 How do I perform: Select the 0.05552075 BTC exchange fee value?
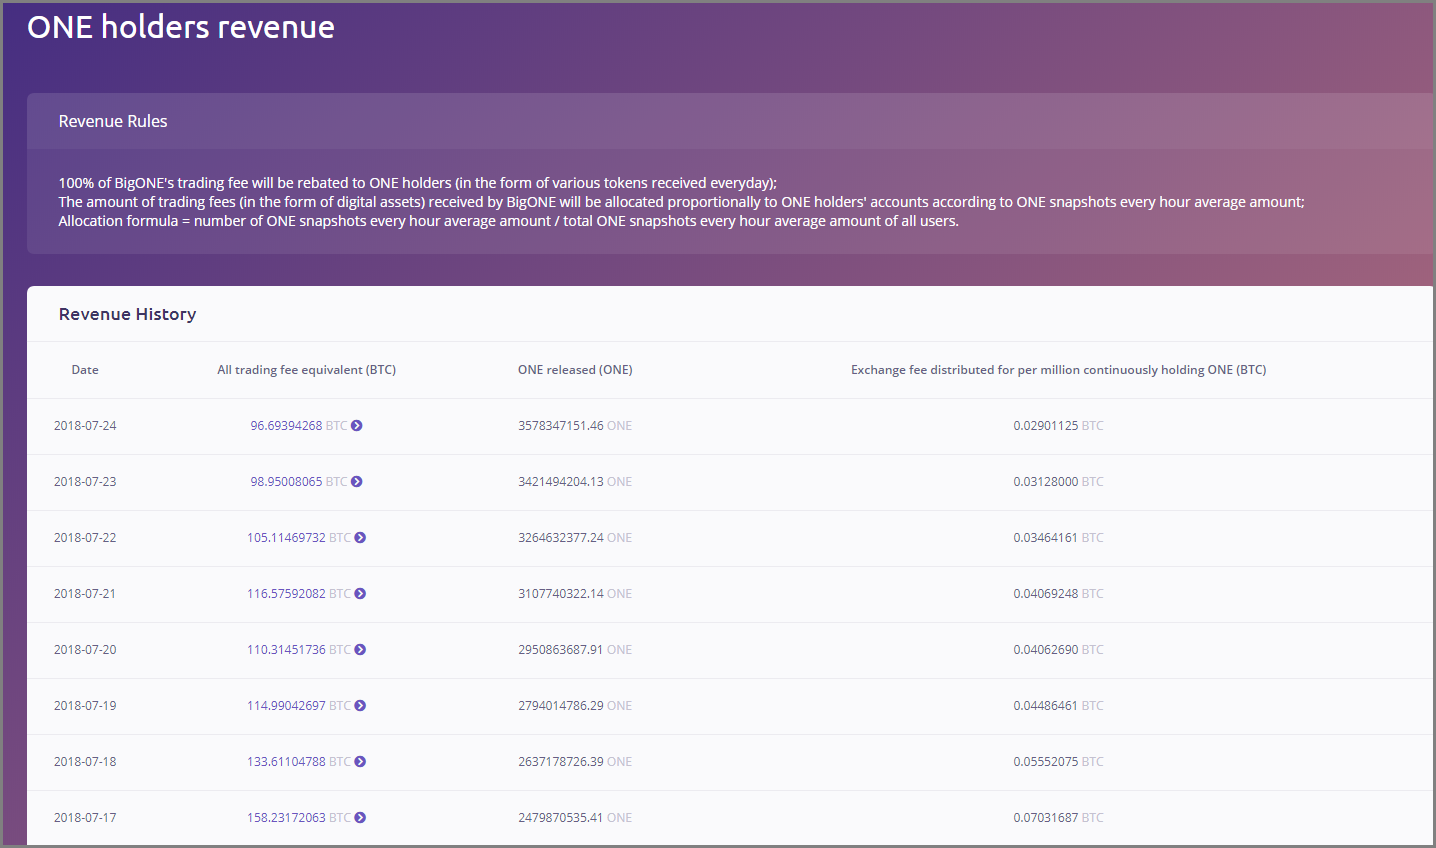tap(1059, 762)
